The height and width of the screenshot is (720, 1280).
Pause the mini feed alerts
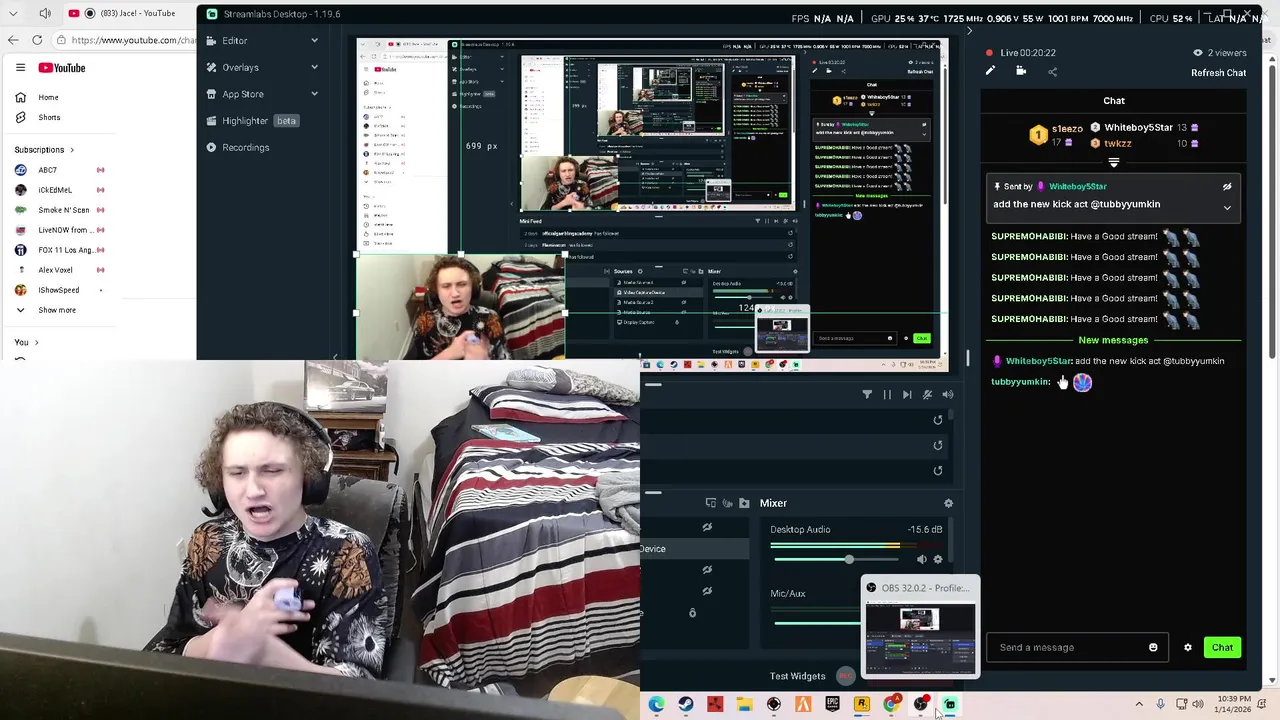coord(887,395)
